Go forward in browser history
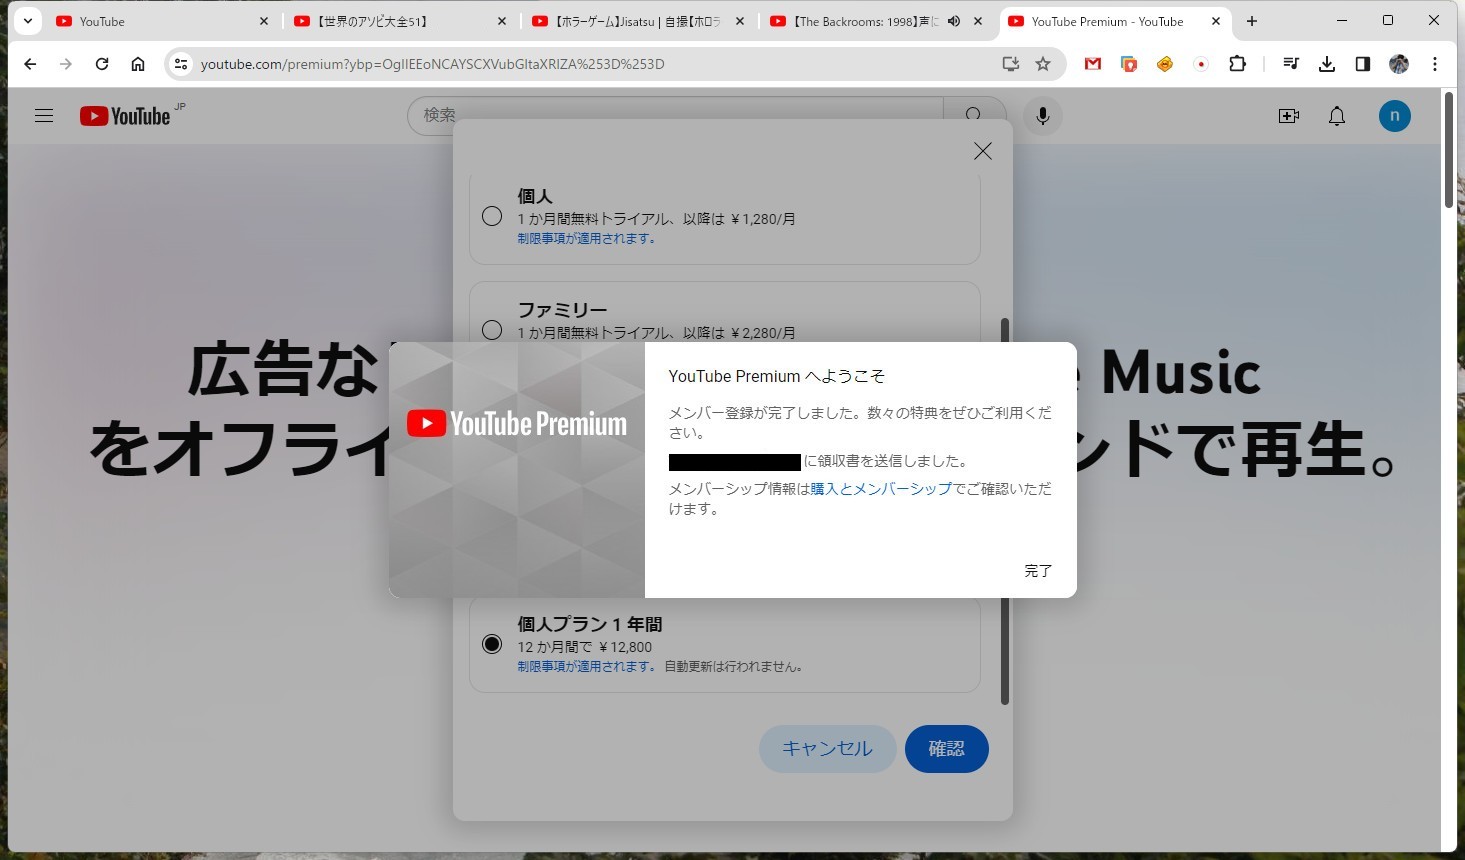The image size is (1465, 860). pos(66,64)
